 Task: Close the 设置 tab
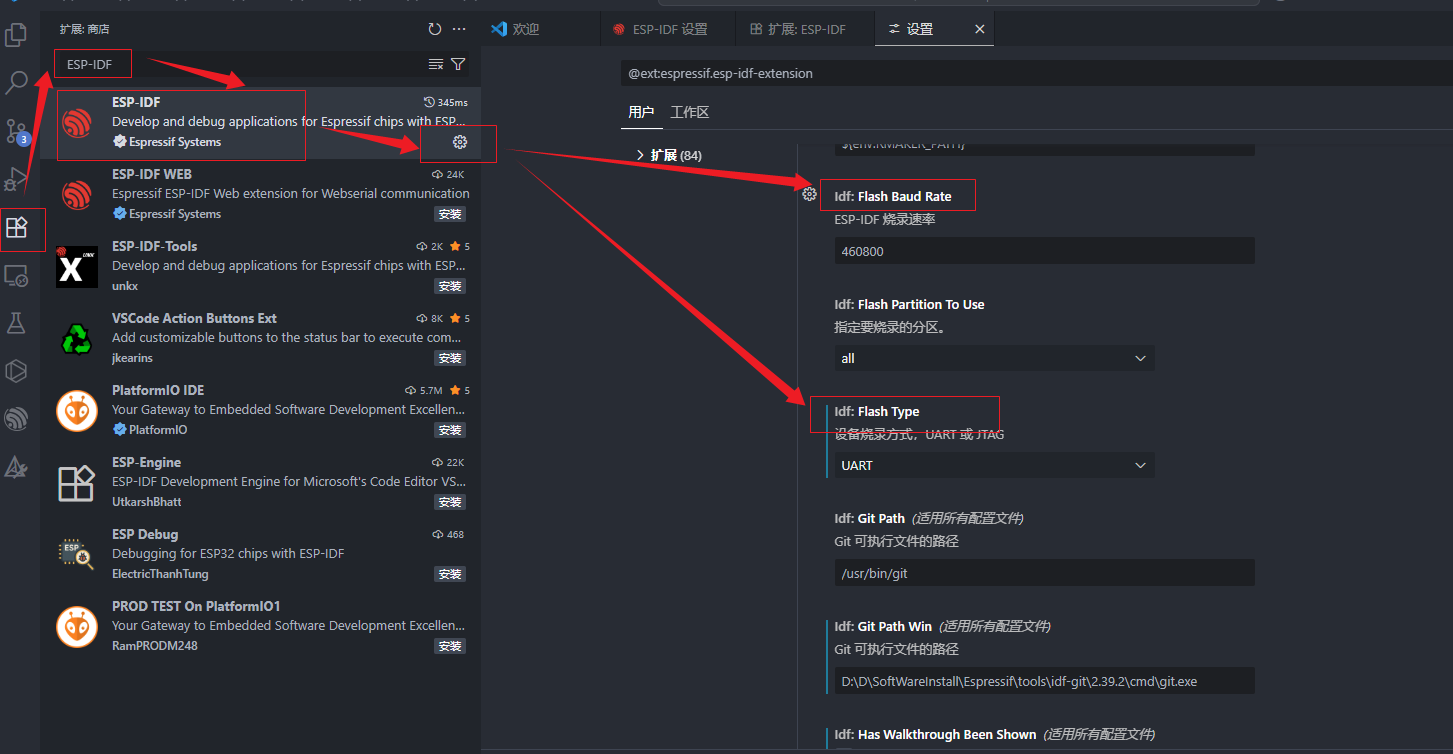(x=980, y=29)
